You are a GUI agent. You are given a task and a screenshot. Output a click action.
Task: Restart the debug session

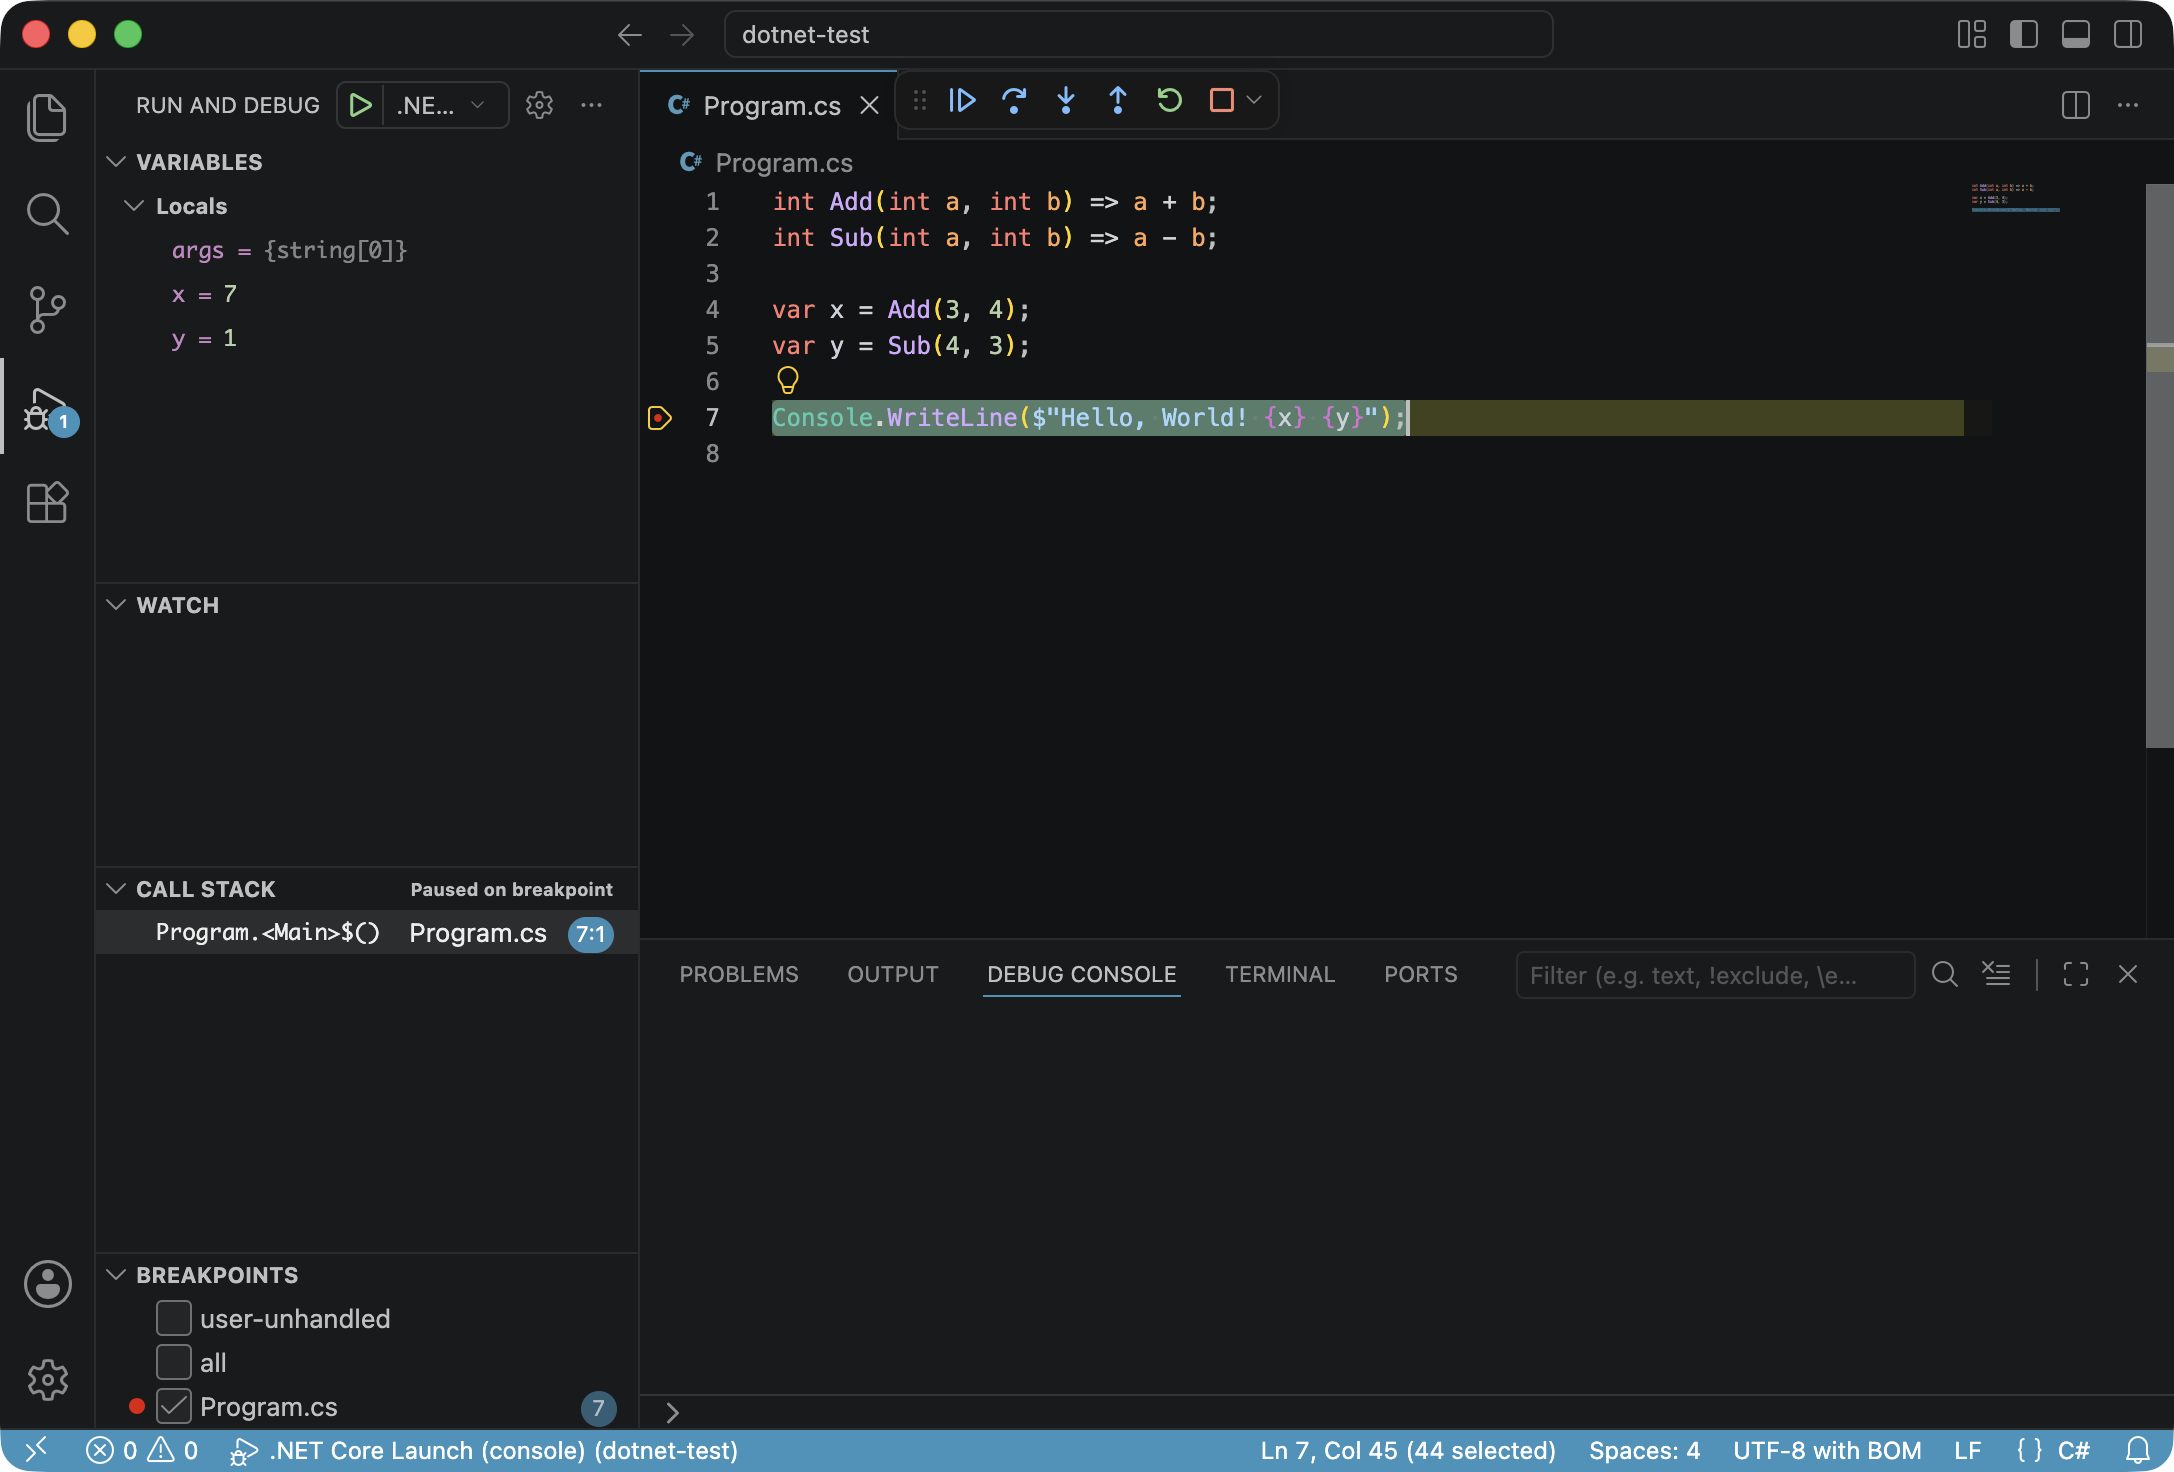coord(1170,100)
